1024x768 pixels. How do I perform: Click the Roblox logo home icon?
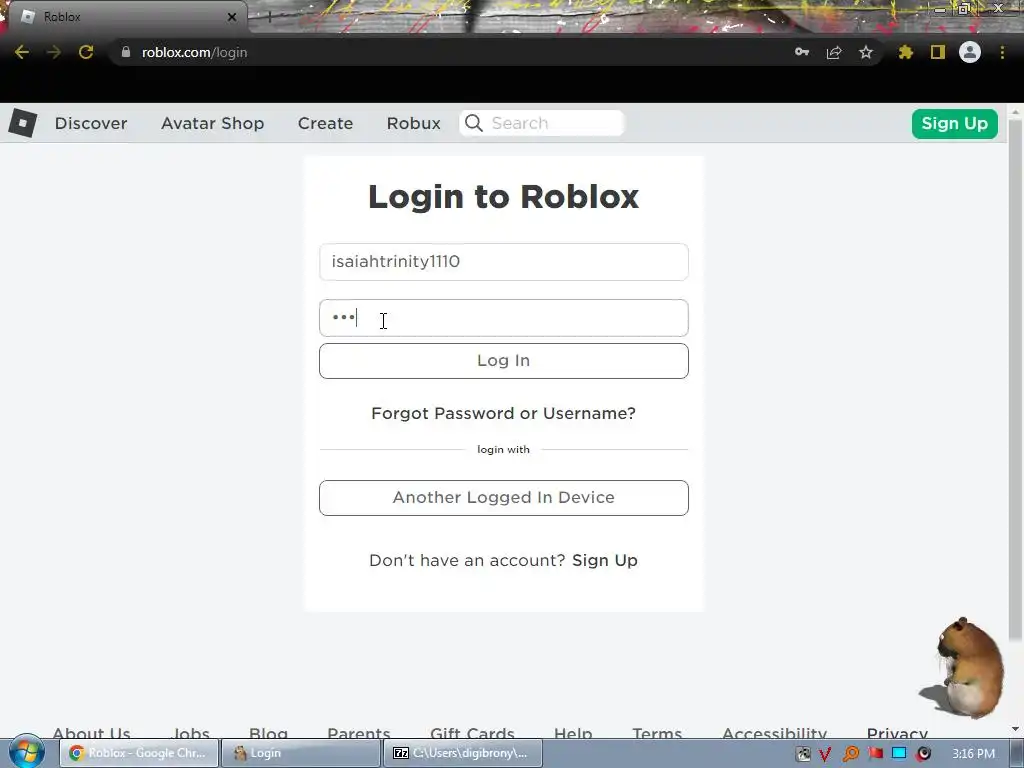22,123
